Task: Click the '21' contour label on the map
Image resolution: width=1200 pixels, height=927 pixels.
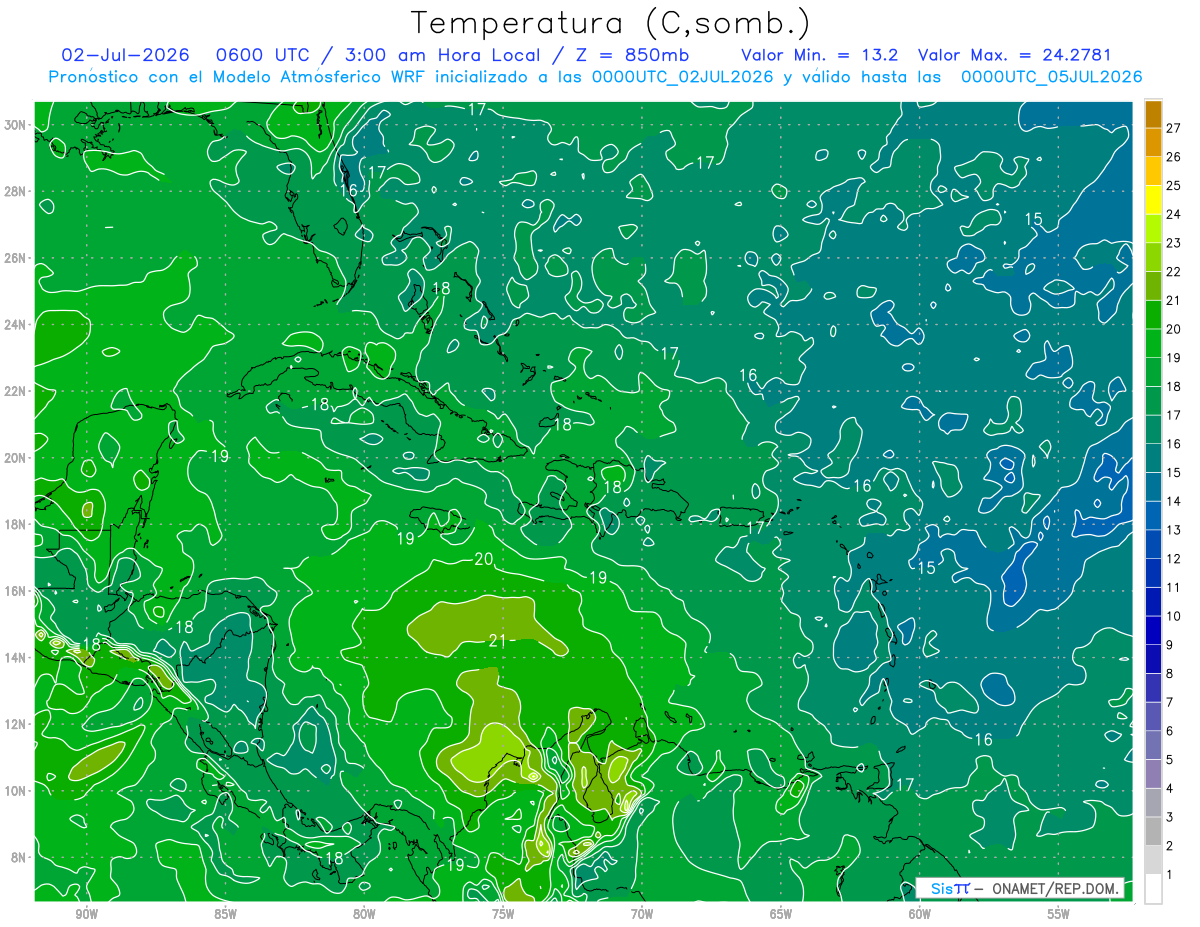Action: pos(498,641)
